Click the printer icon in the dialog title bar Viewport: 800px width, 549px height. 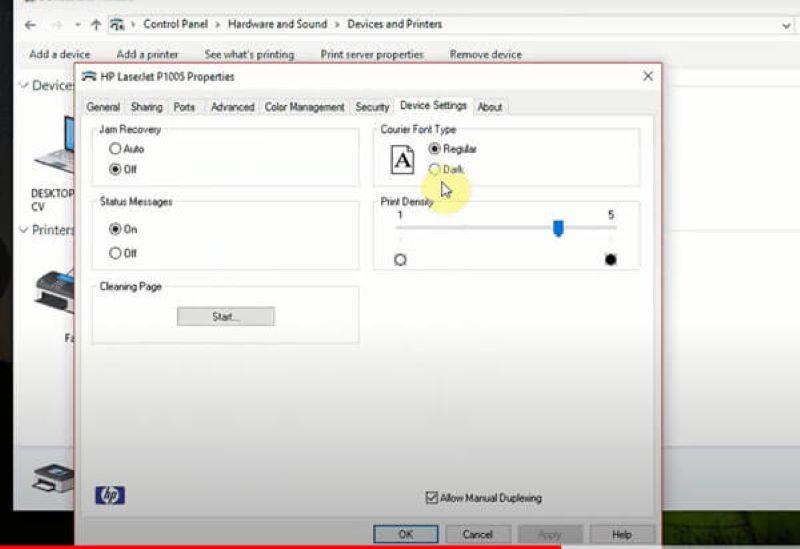pyautogui.click(x=89, y=77)
